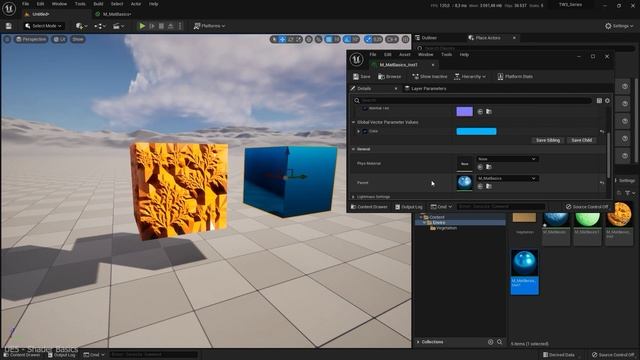The width and height of the screenshot is (640, 360).
Task: Open the Add content dropdown in main toolbar
Action: coord(82,26)
